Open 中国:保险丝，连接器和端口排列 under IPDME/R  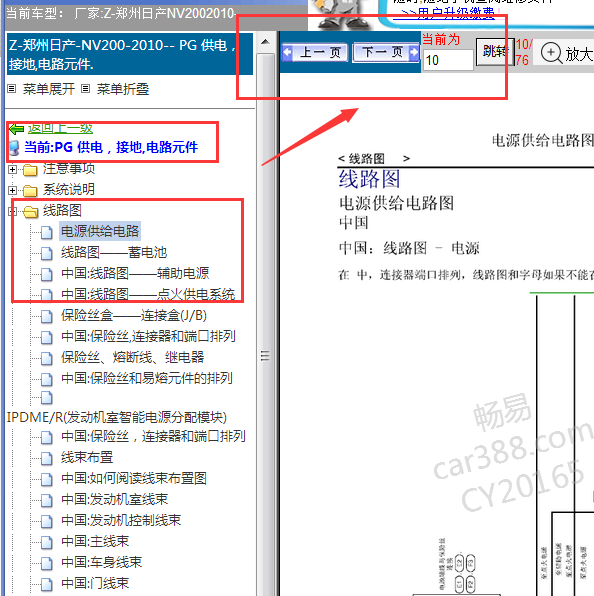[x=153, y=436]
